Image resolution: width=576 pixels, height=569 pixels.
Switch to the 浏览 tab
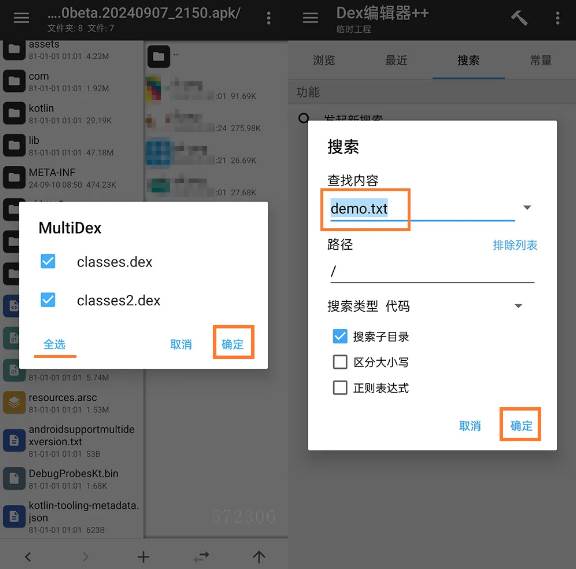324,60
